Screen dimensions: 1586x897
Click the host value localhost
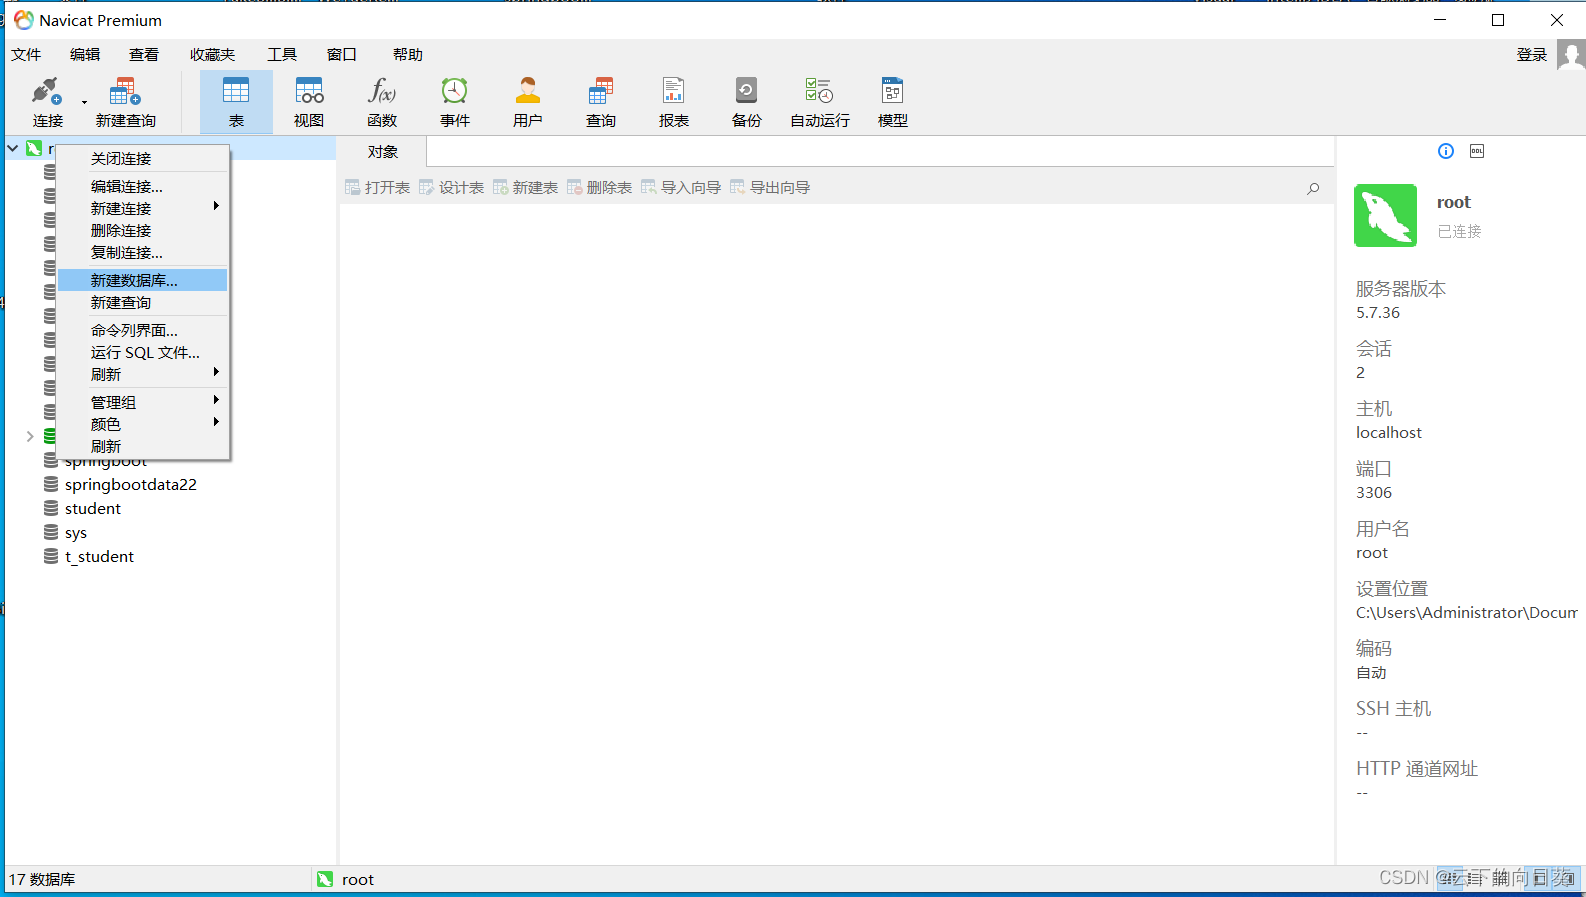(1389, 432)
